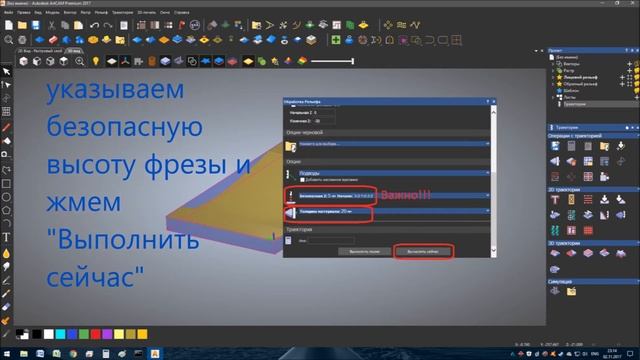Click first icon in 3D trajectories section
Image resolution: width=640 pixels, height=360 pixels.
click(555, 253)
